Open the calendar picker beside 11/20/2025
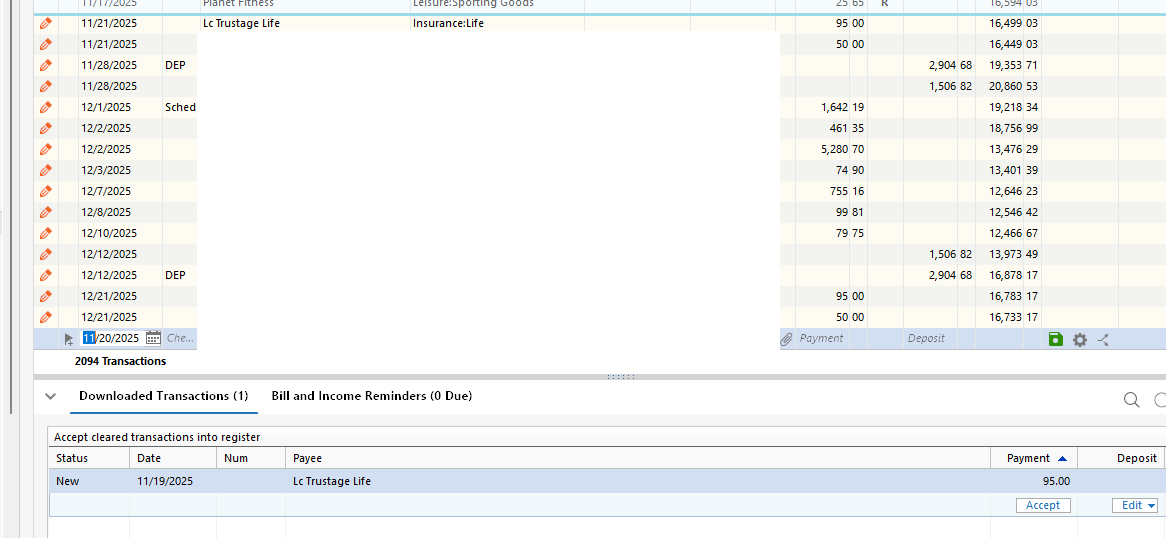 [152, 339]
